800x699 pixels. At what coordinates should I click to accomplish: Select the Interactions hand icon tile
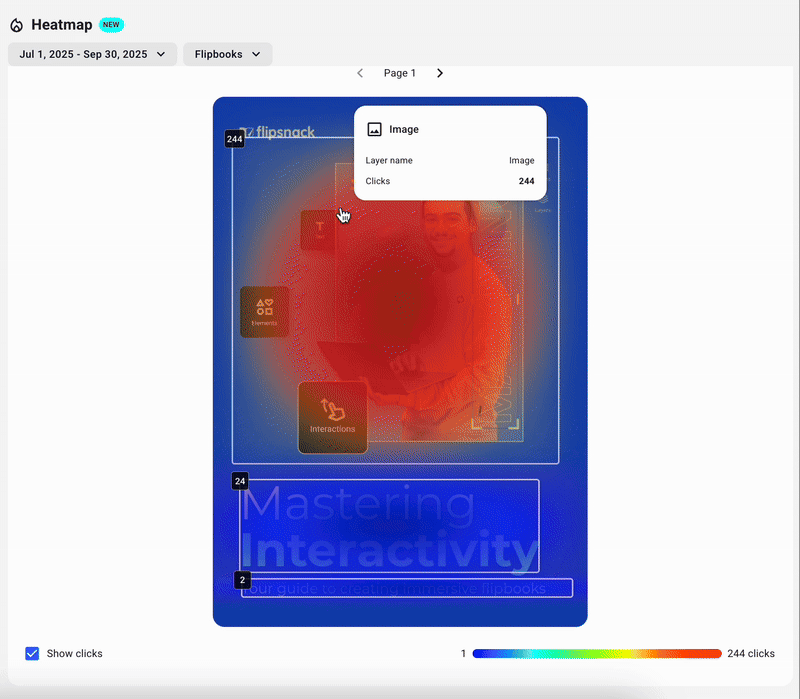[x=332, y=416]
